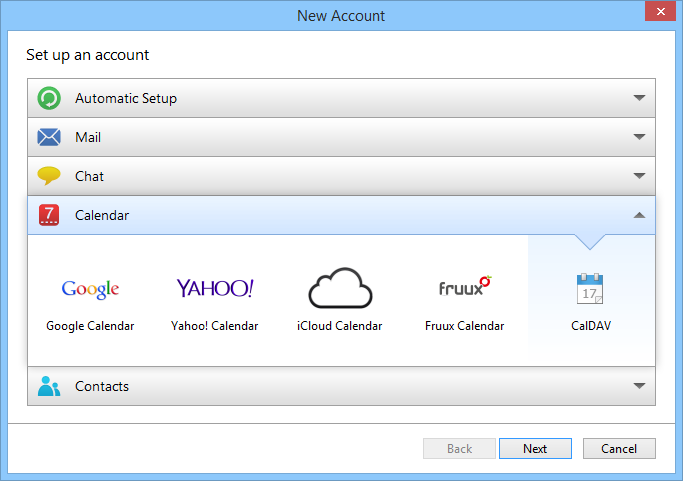Select the Yahoo! logo
The image size is (683, 481).
pyautogui.click(x=215, y=288)
